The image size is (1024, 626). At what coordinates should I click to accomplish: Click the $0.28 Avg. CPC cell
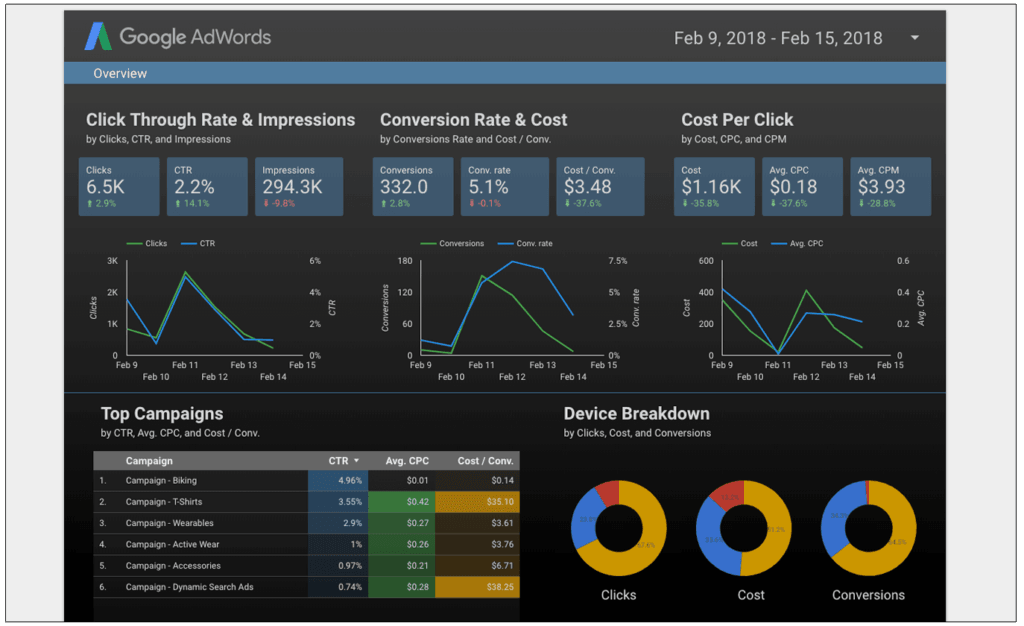tap(402, 587)
